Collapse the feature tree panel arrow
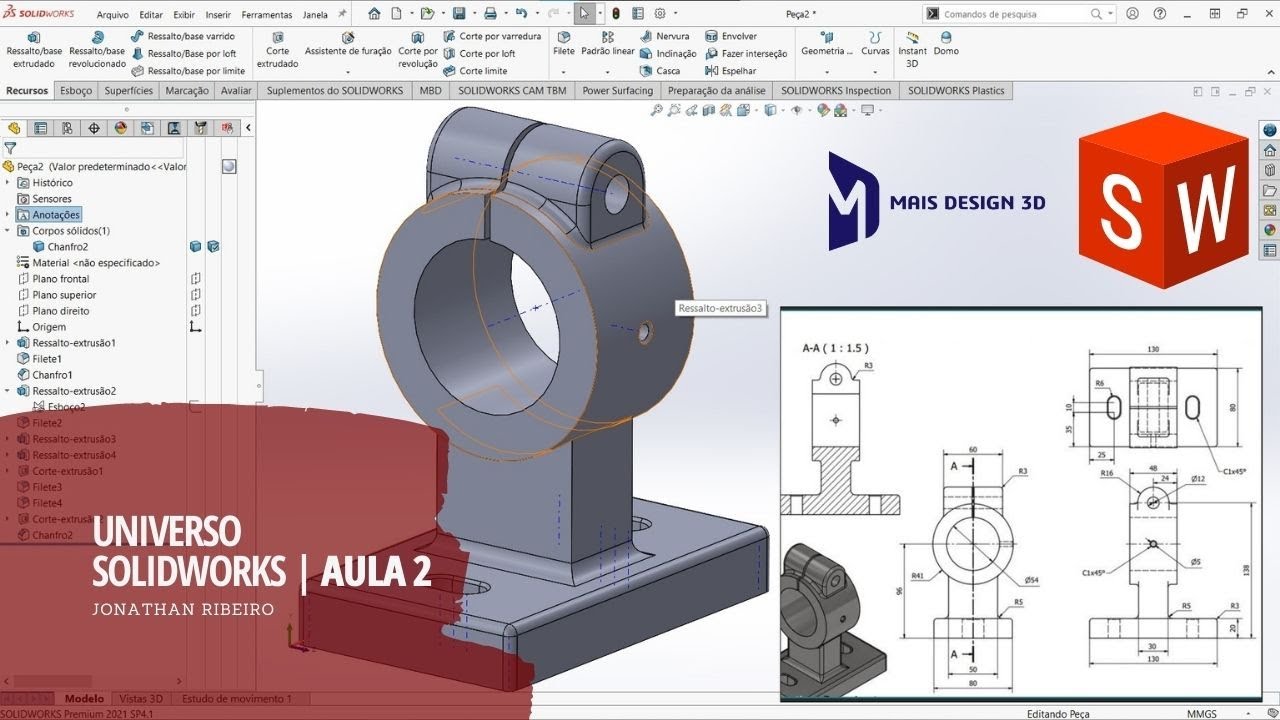Screen dimensions: 1280x720 point(248,128)
